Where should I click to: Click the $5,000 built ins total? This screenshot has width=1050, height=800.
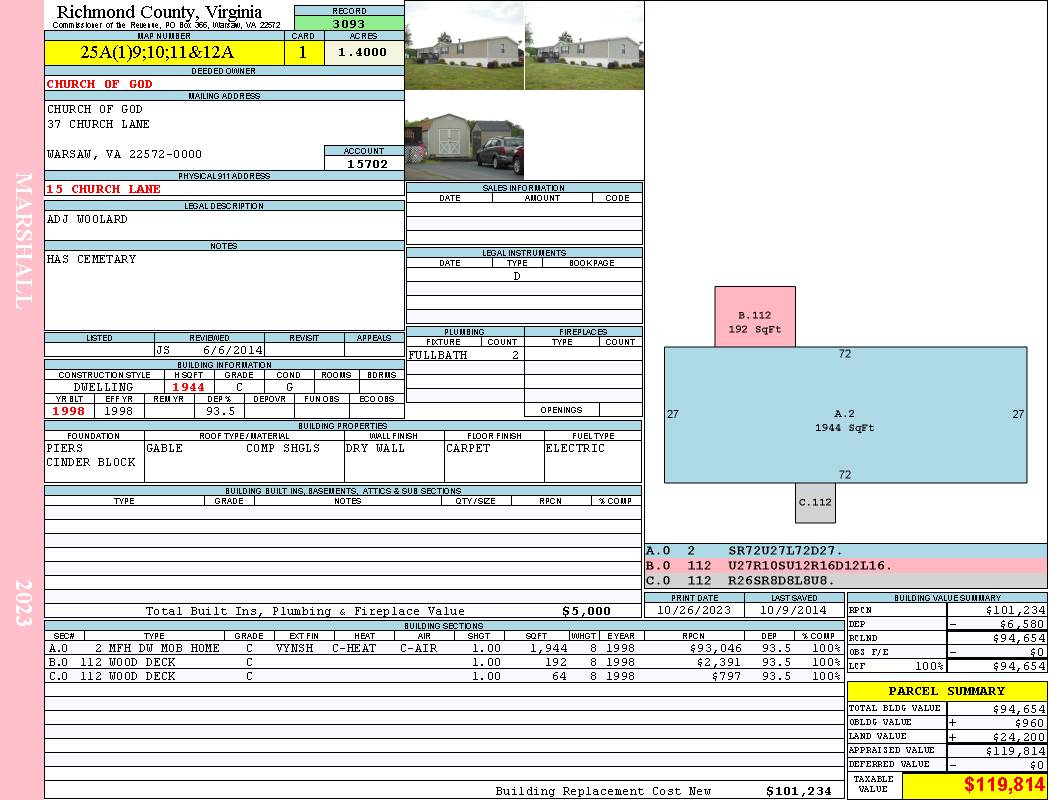click(586, 611)
